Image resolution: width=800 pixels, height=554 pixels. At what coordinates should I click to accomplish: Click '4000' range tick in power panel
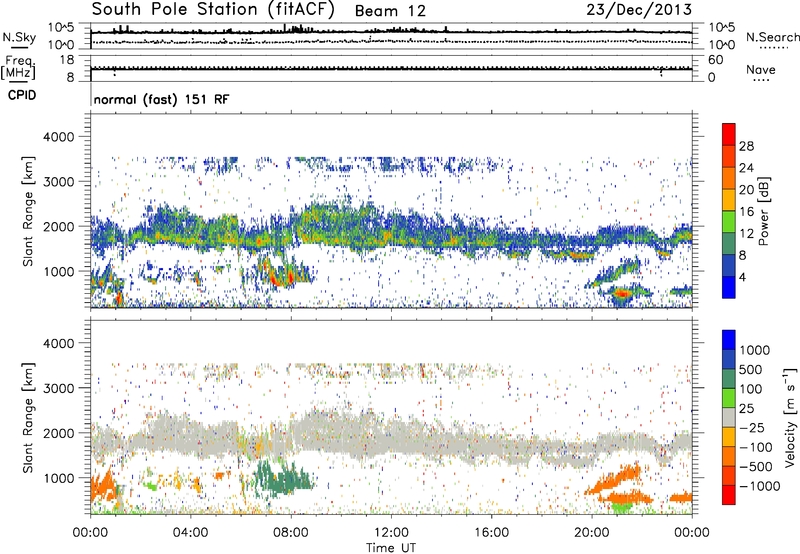(x=58, y=137)
